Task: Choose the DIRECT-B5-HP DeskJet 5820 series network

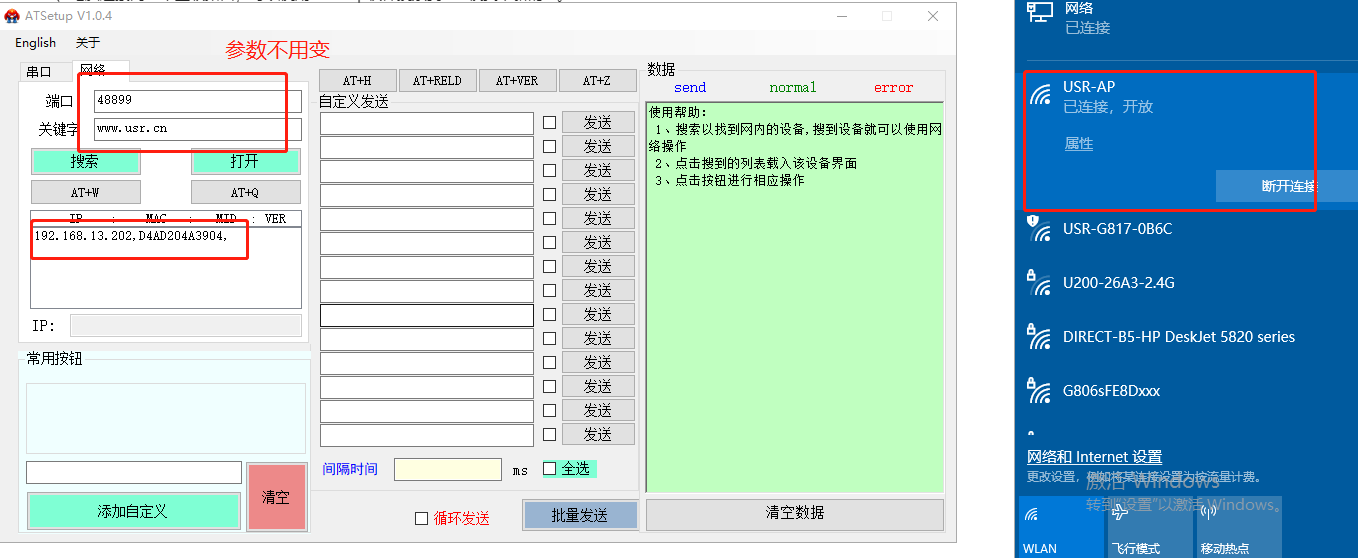Action: tap(1178, 337)
